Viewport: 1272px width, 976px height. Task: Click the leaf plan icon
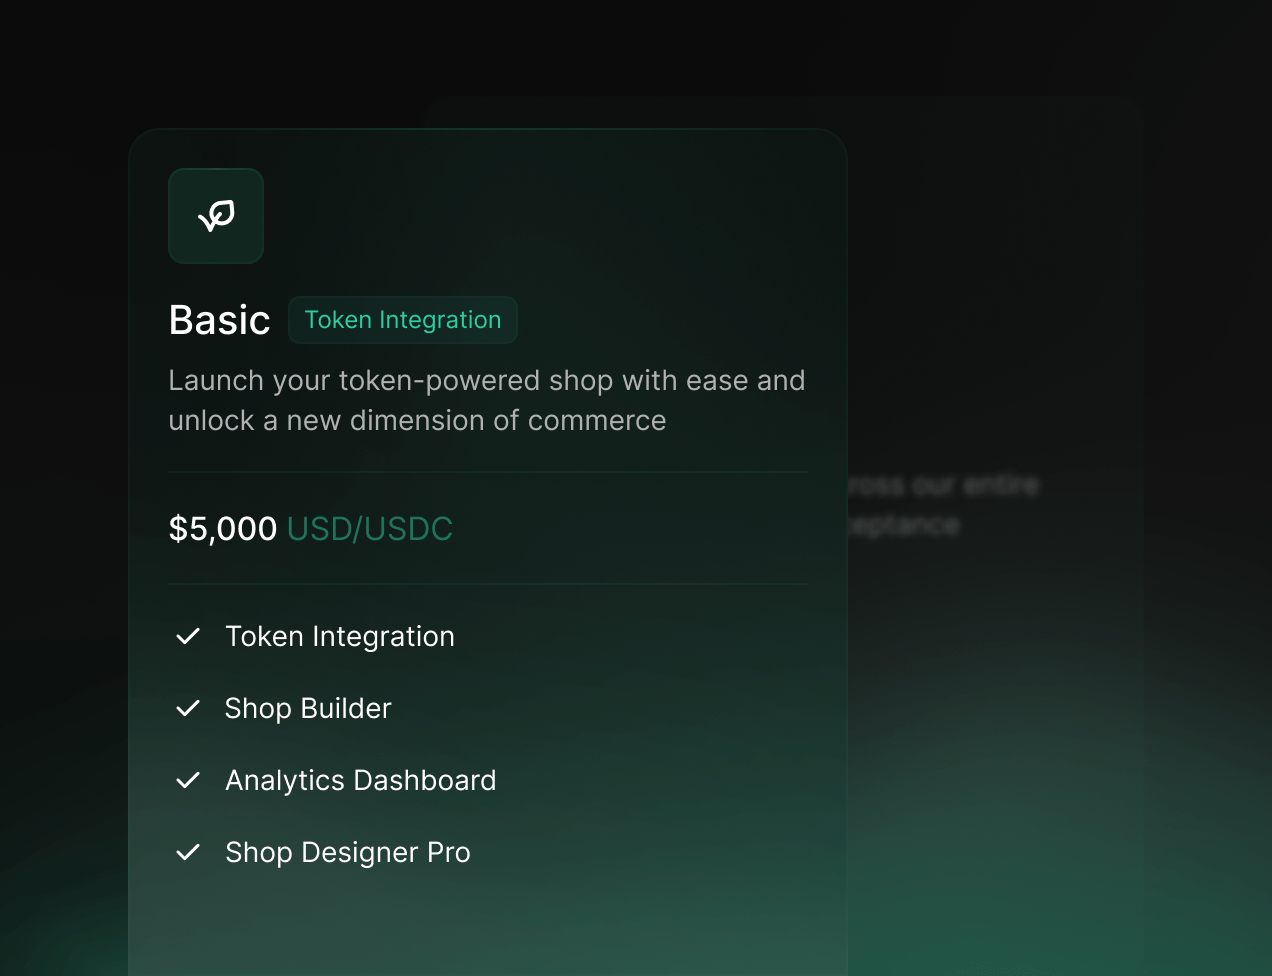coord(216,216)
